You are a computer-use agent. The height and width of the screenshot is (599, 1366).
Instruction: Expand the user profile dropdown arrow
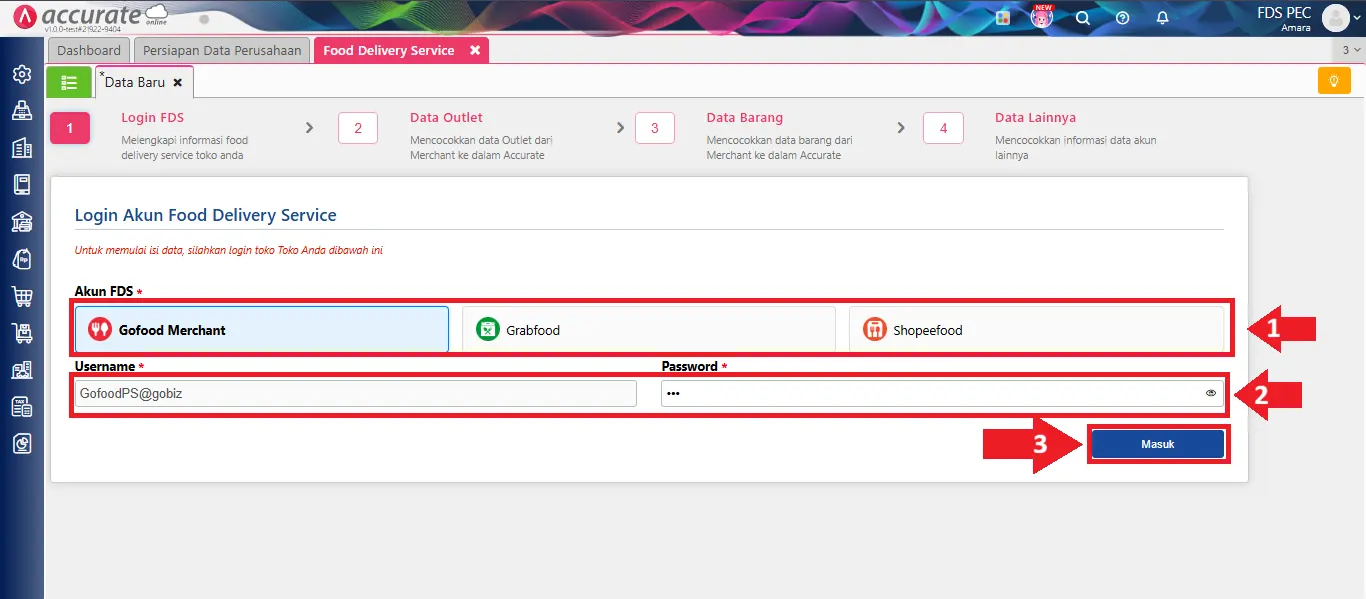[1356, 18]
